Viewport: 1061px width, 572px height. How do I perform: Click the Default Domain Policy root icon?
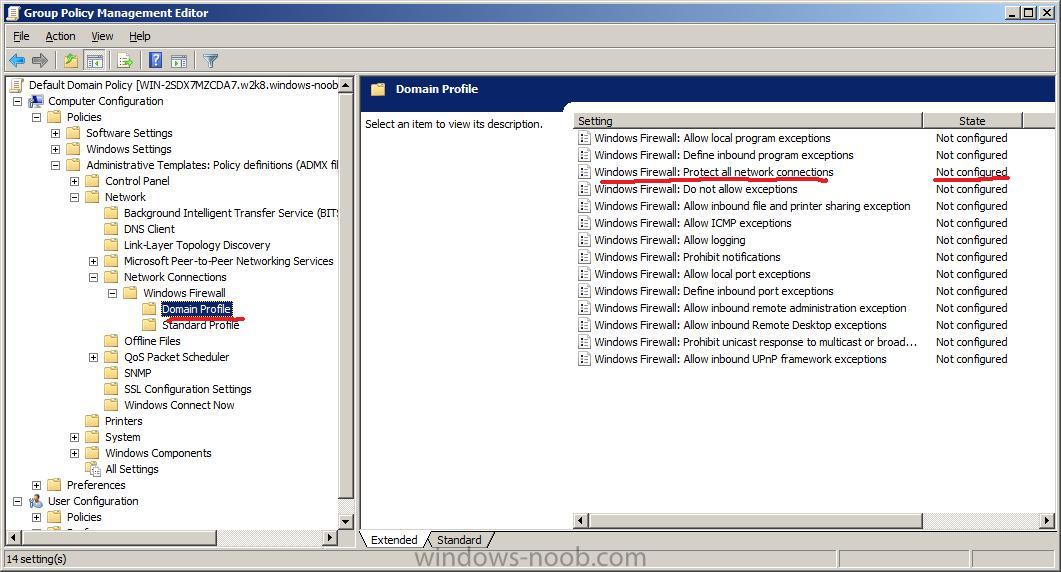(17, 85)
